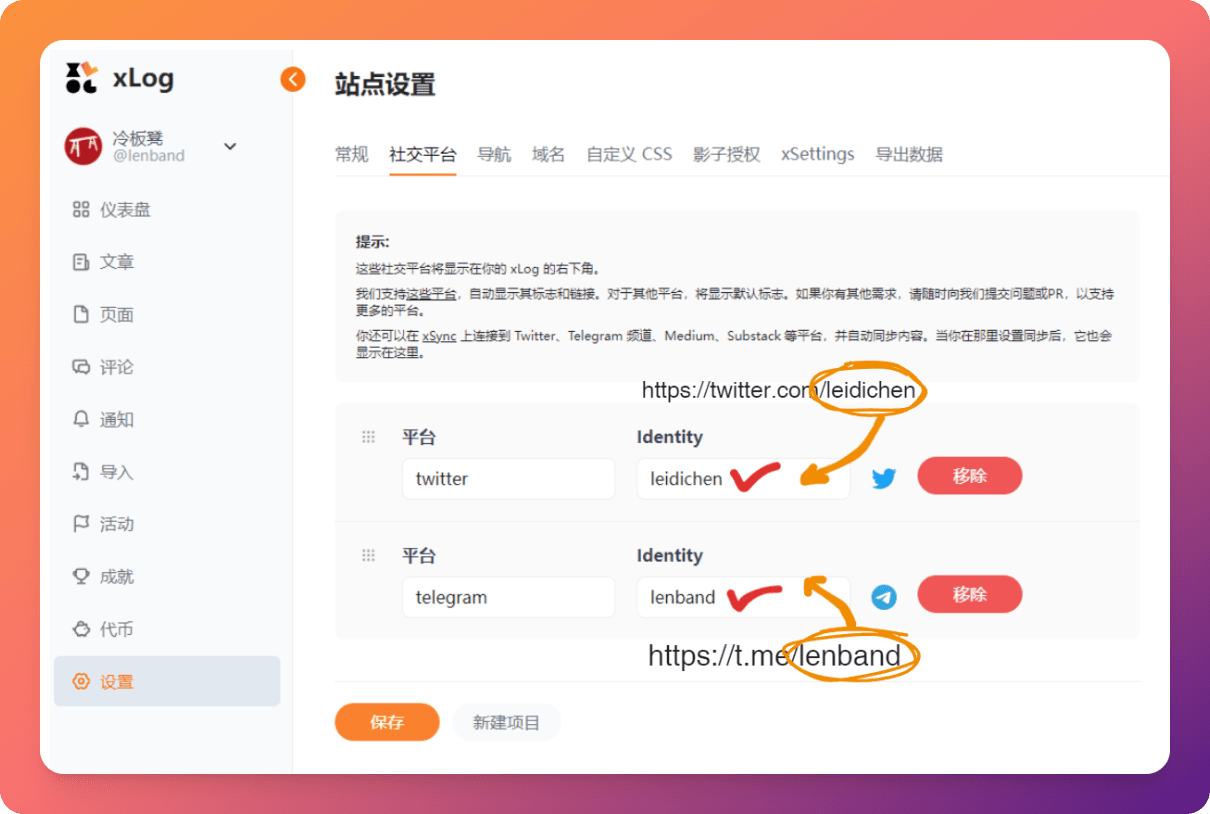Viewport: 1210px width, 814px height.
Task: Click the lenband Identity input field
Action: [x=743, y=597]
